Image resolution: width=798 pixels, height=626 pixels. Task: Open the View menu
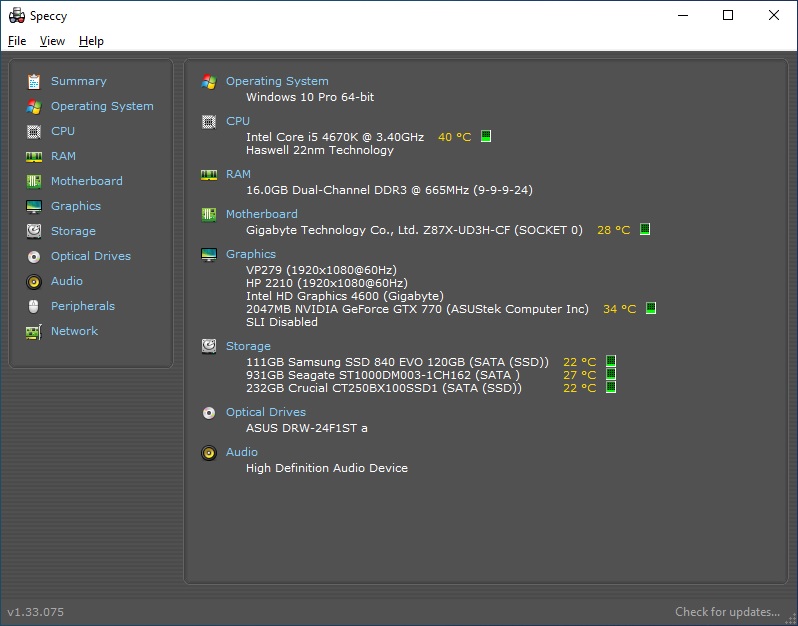point(52,41)
